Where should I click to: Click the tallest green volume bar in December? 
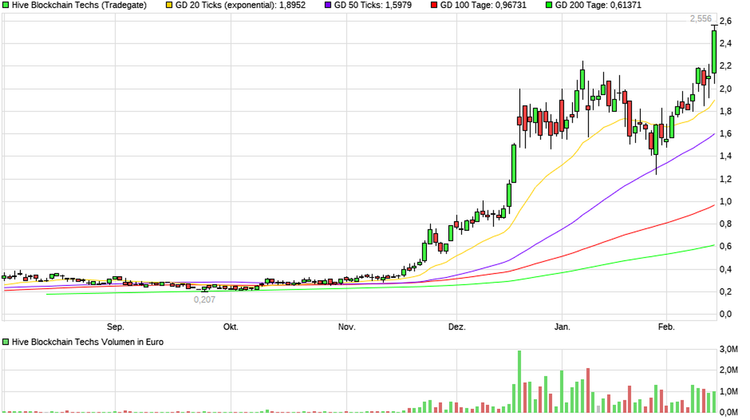click(519, 380)
